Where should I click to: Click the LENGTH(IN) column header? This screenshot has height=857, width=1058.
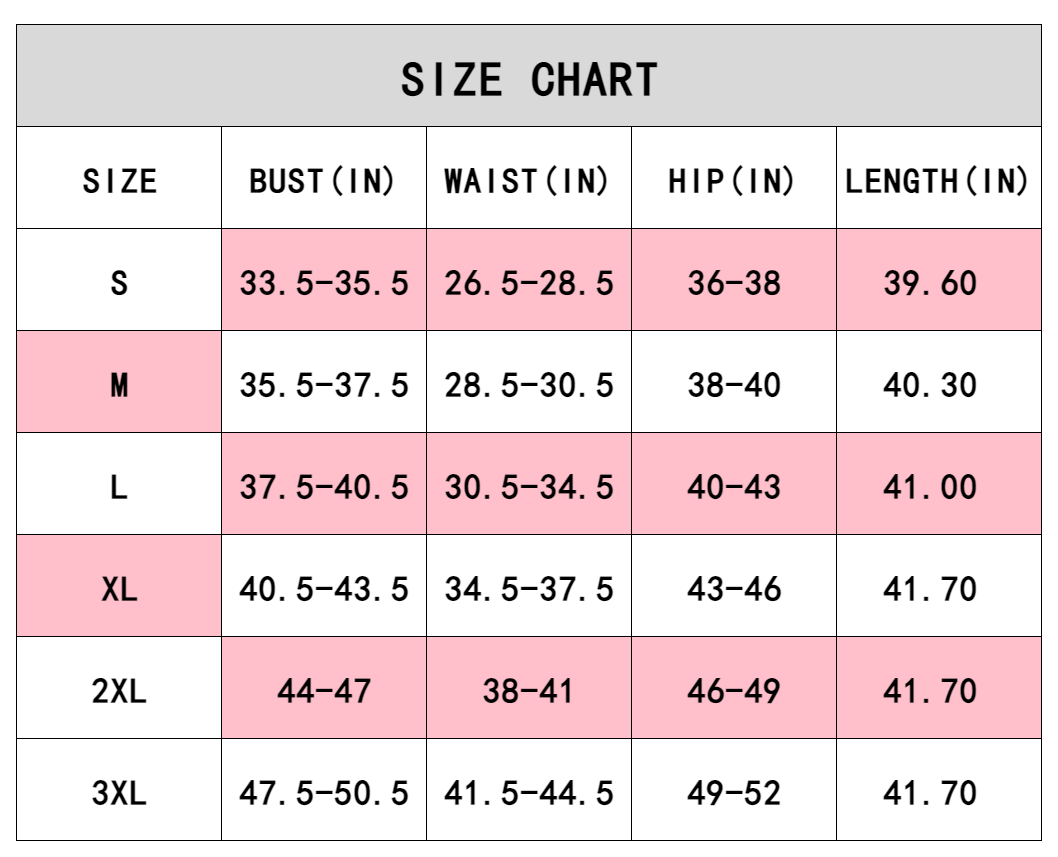[937, 181]
